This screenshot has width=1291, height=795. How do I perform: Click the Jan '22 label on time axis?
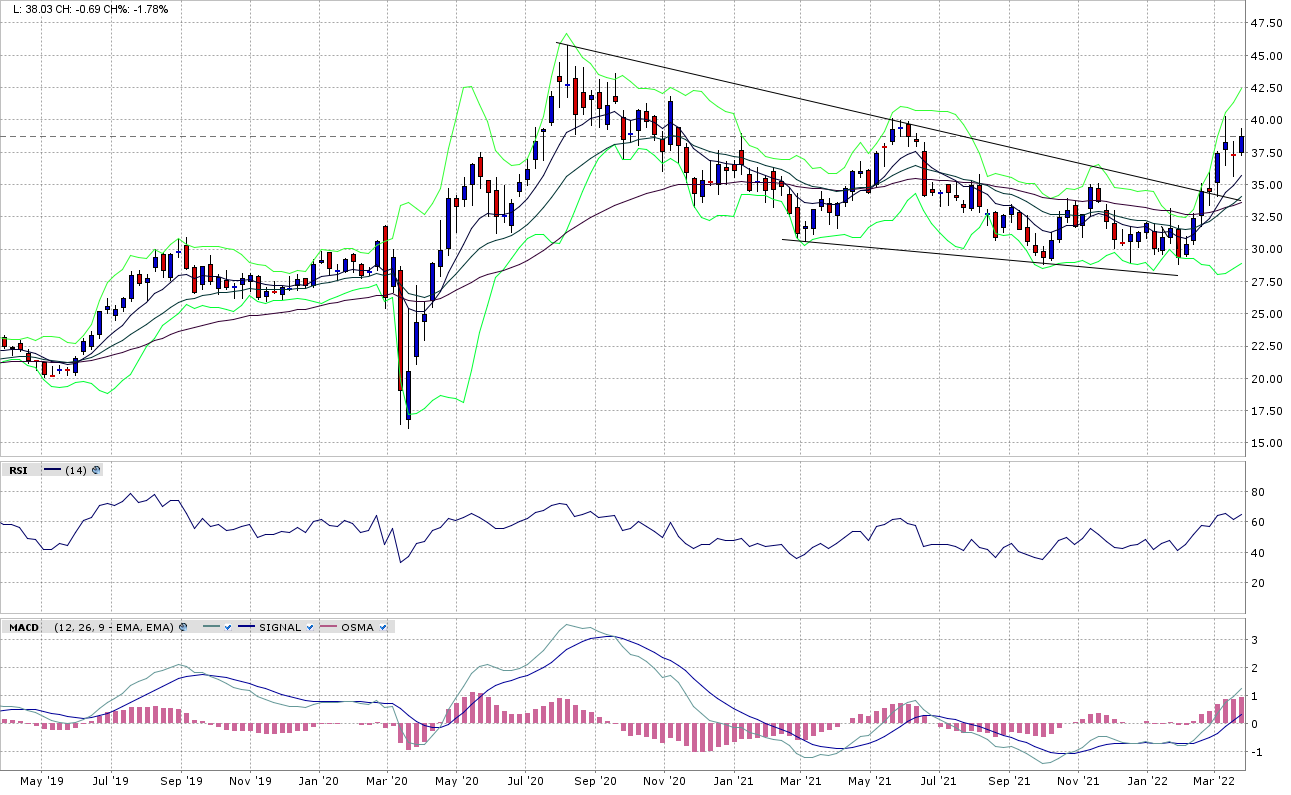pos(1149,779)
